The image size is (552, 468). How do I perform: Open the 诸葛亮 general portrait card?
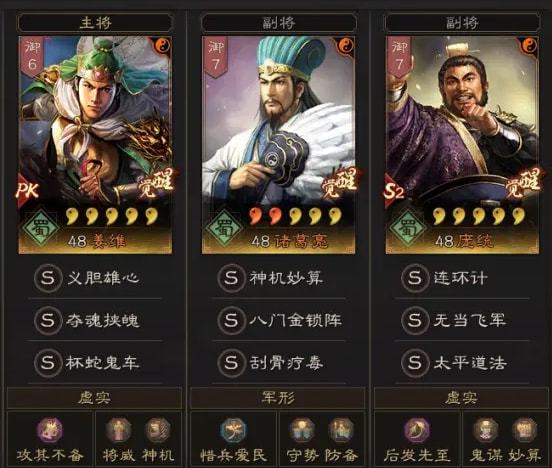[x=278, y=145]
